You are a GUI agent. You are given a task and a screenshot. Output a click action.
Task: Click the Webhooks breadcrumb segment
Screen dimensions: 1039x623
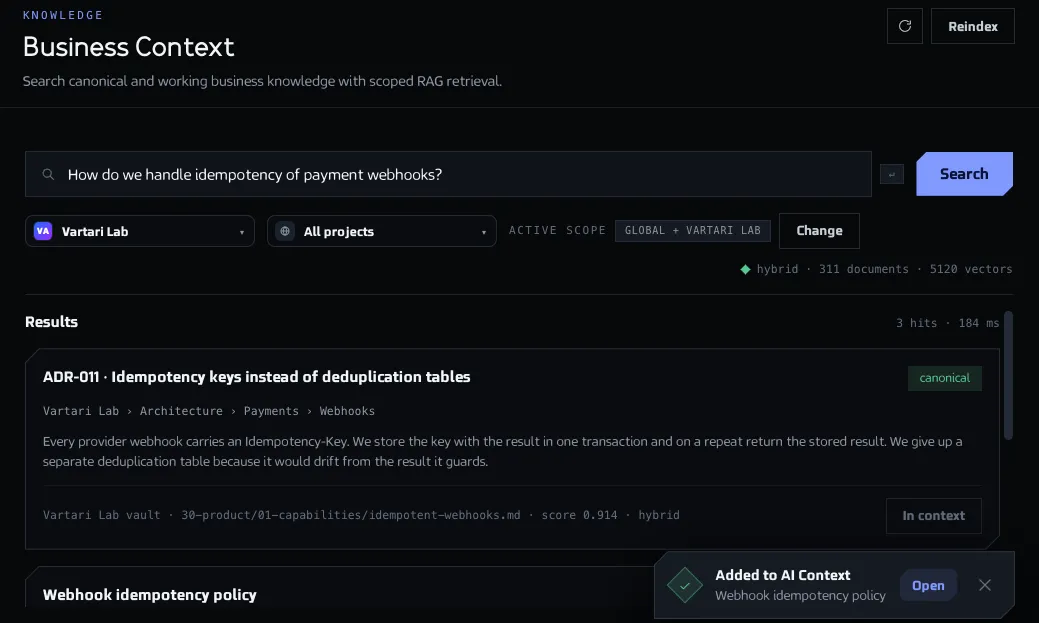click(x=347, y=411)
